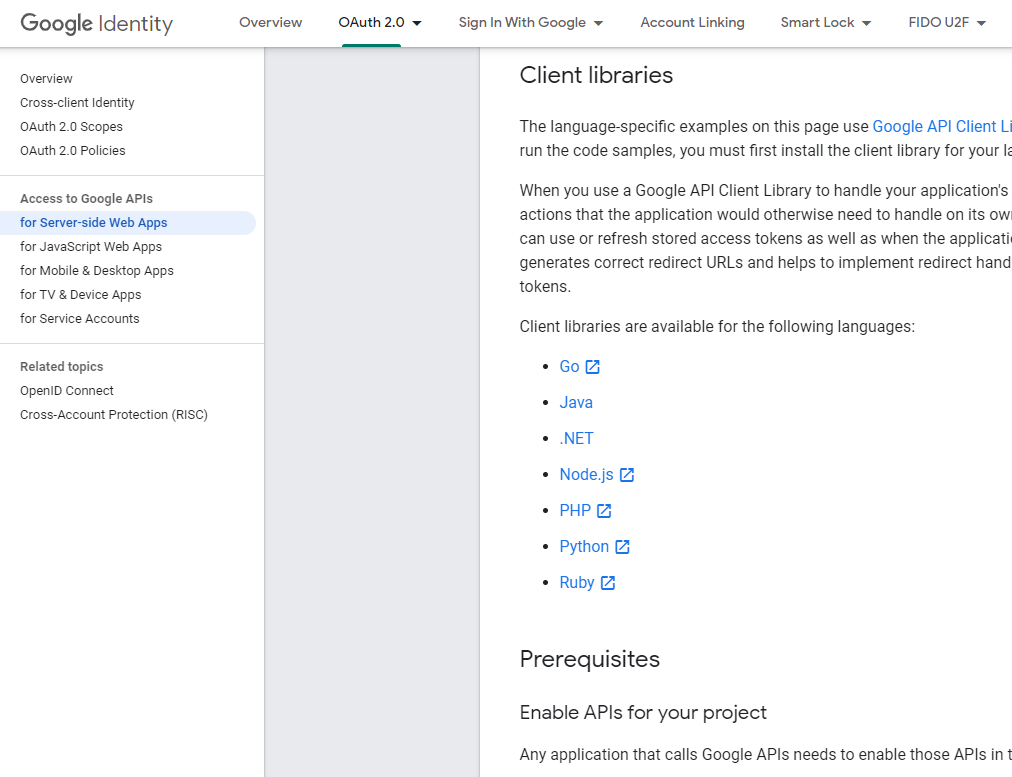Expand the Sign In With Google dropdown arrow

coord(598,23)
